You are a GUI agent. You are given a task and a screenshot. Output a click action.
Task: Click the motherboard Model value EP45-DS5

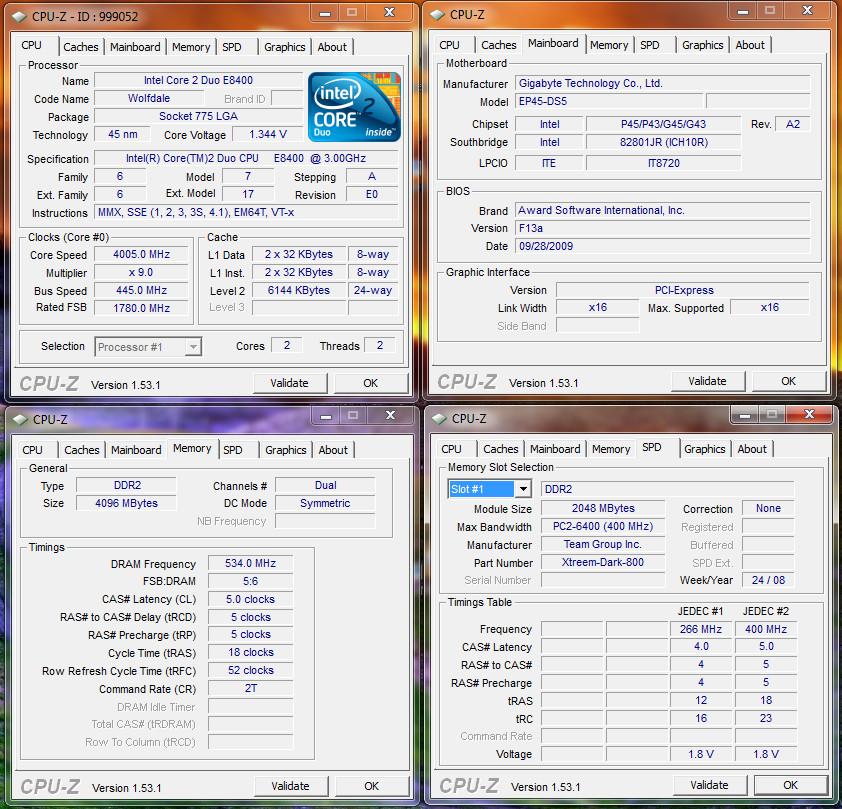point(608,101)
